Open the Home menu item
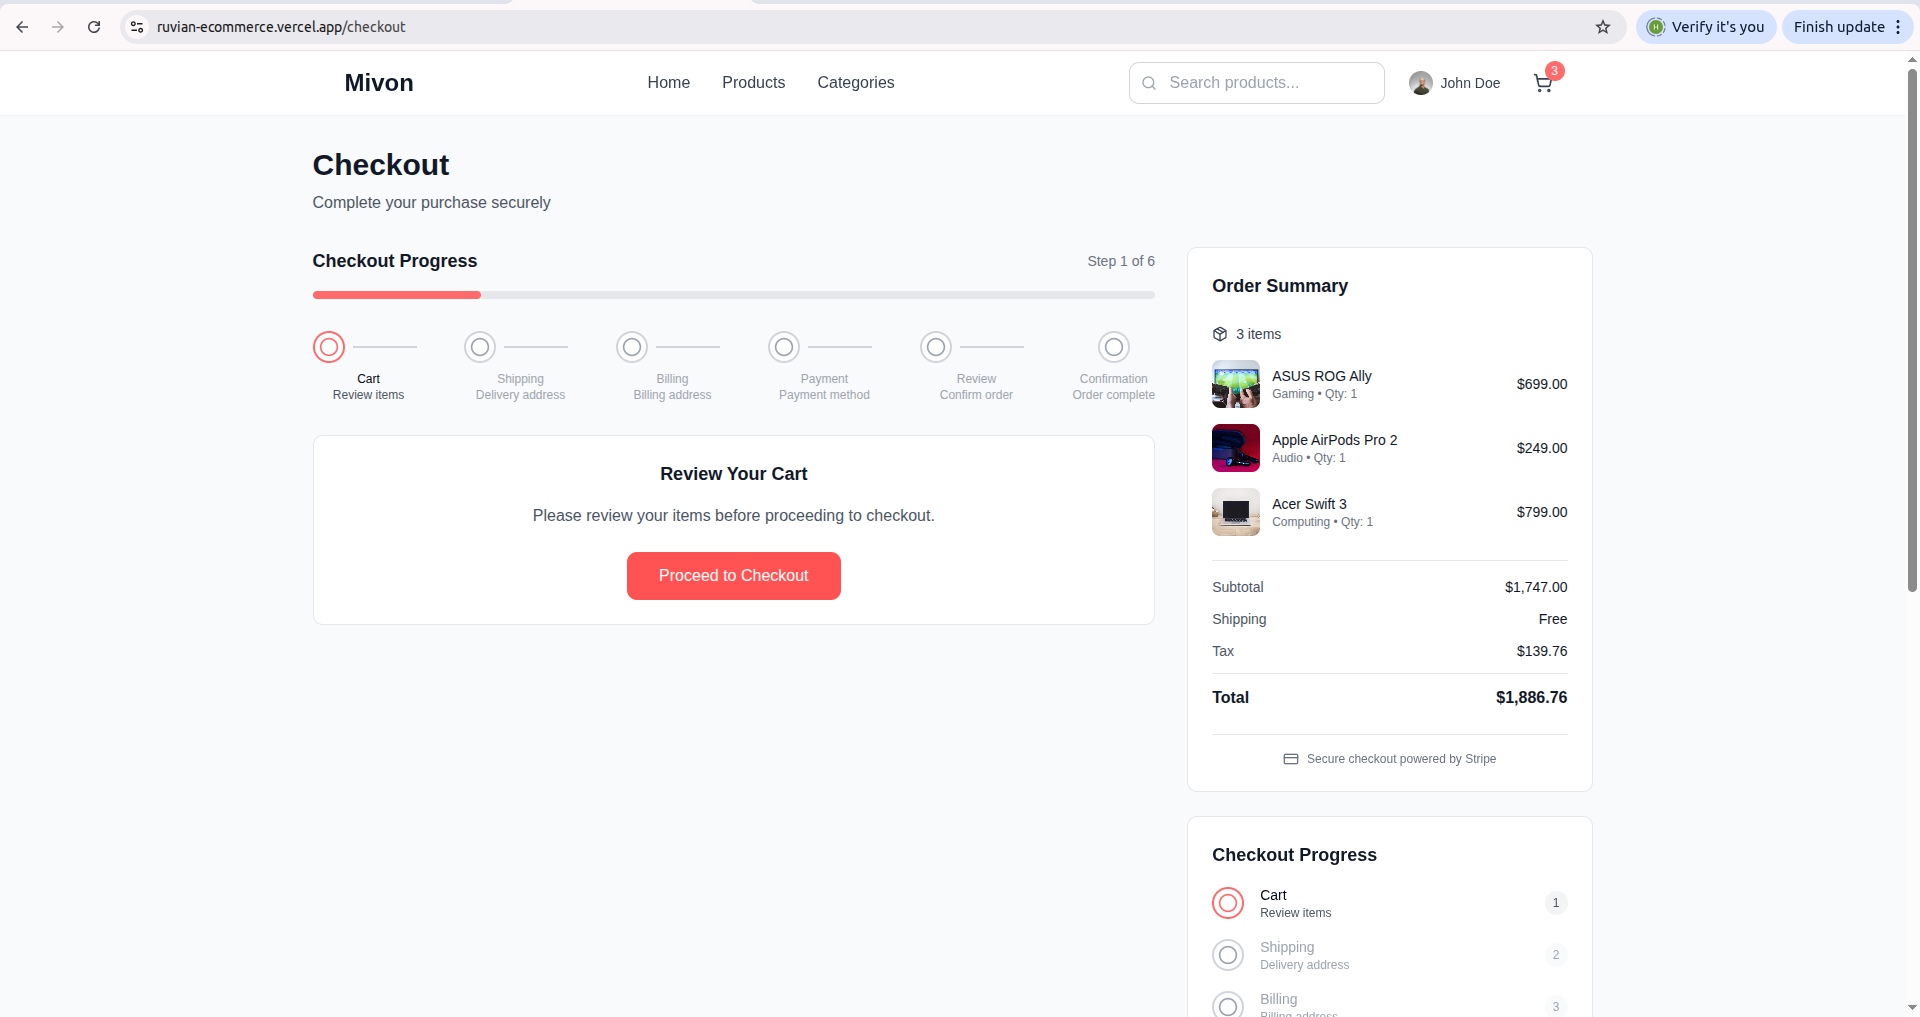 (669, 83)
